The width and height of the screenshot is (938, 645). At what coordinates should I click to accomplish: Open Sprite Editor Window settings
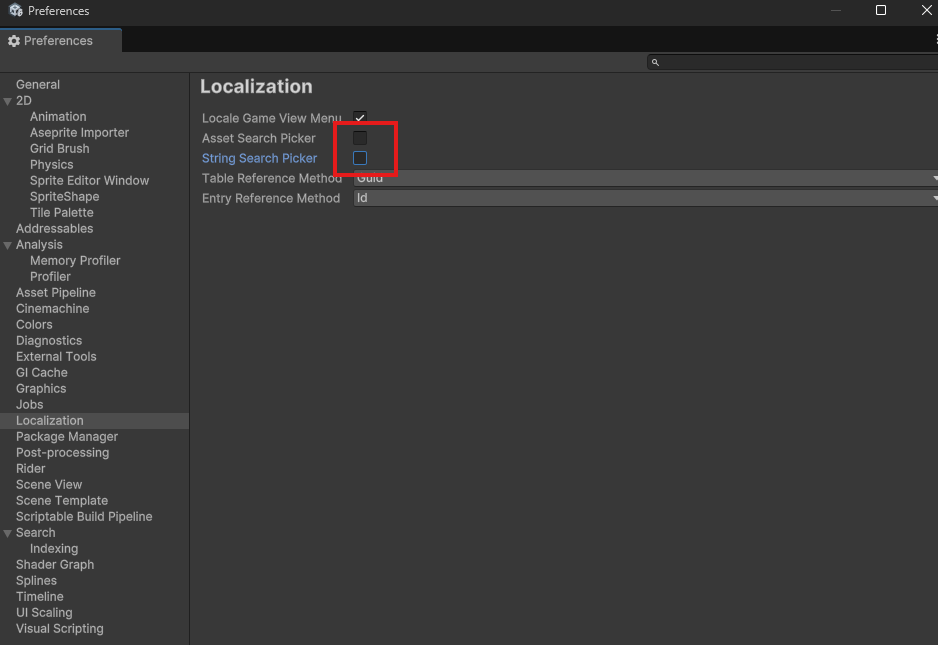pos(89,181)
